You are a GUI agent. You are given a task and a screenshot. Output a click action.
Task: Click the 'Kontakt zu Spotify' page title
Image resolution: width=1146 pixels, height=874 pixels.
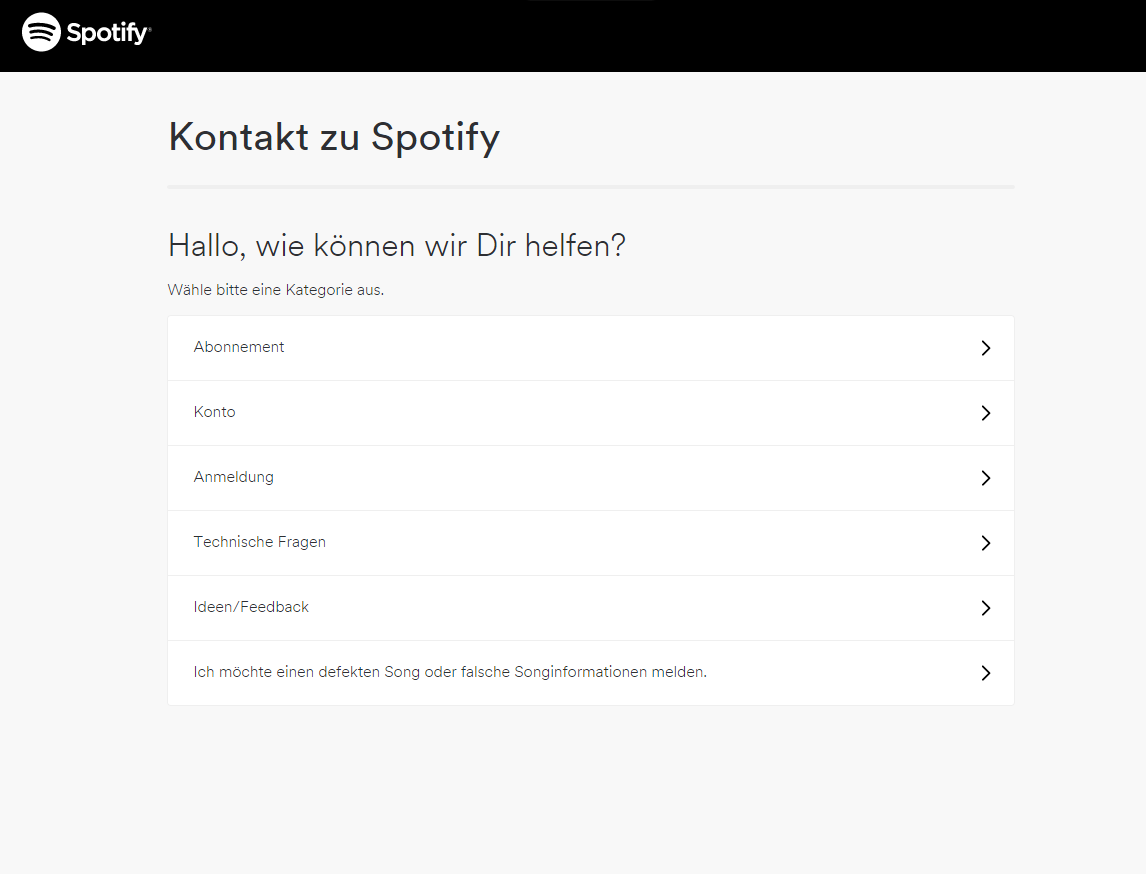(x=334, y=137)
